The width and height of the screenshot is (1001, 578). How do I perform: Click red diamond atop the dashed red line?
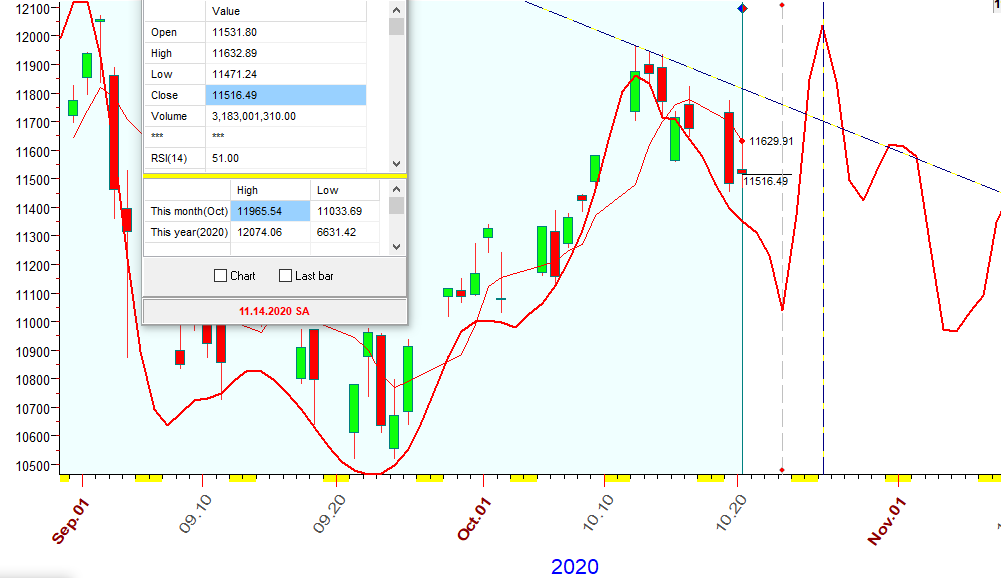coord(782,5)
